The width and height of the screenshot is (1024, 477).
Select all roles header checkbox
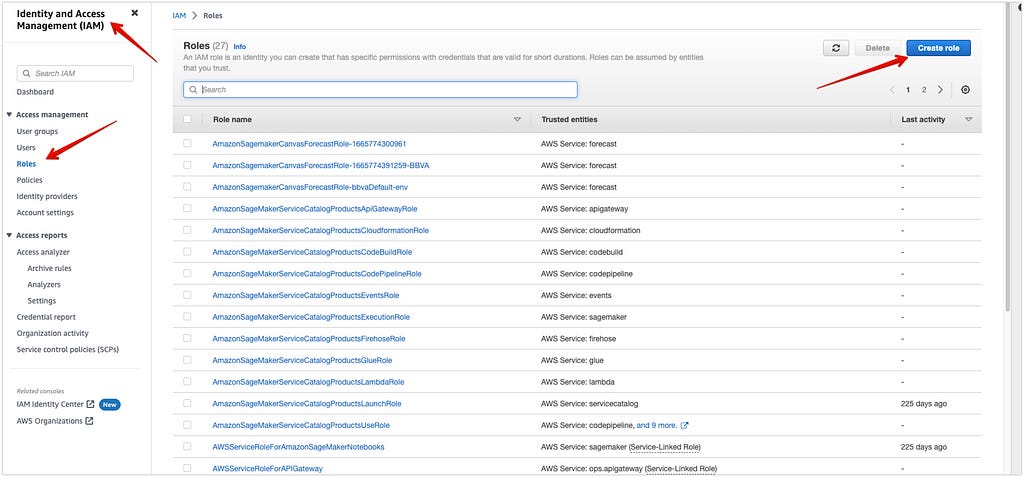point(187,119)
